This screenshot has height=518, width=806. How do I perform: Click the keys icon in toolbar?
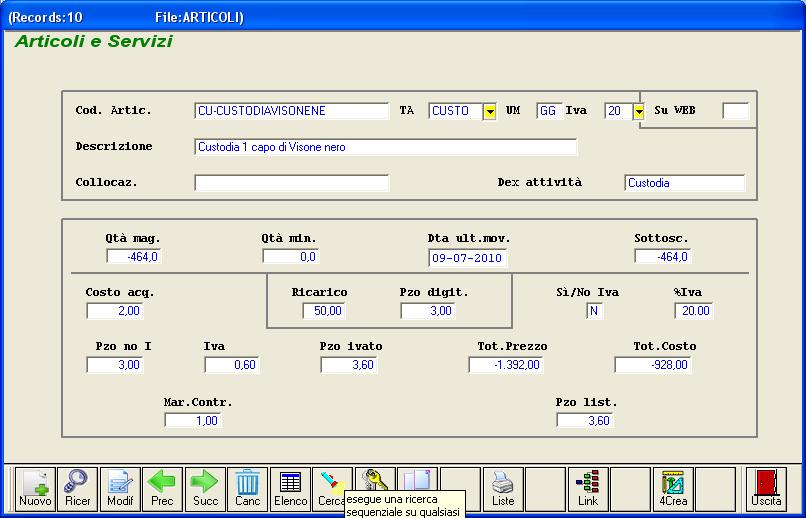click(375, 480)
